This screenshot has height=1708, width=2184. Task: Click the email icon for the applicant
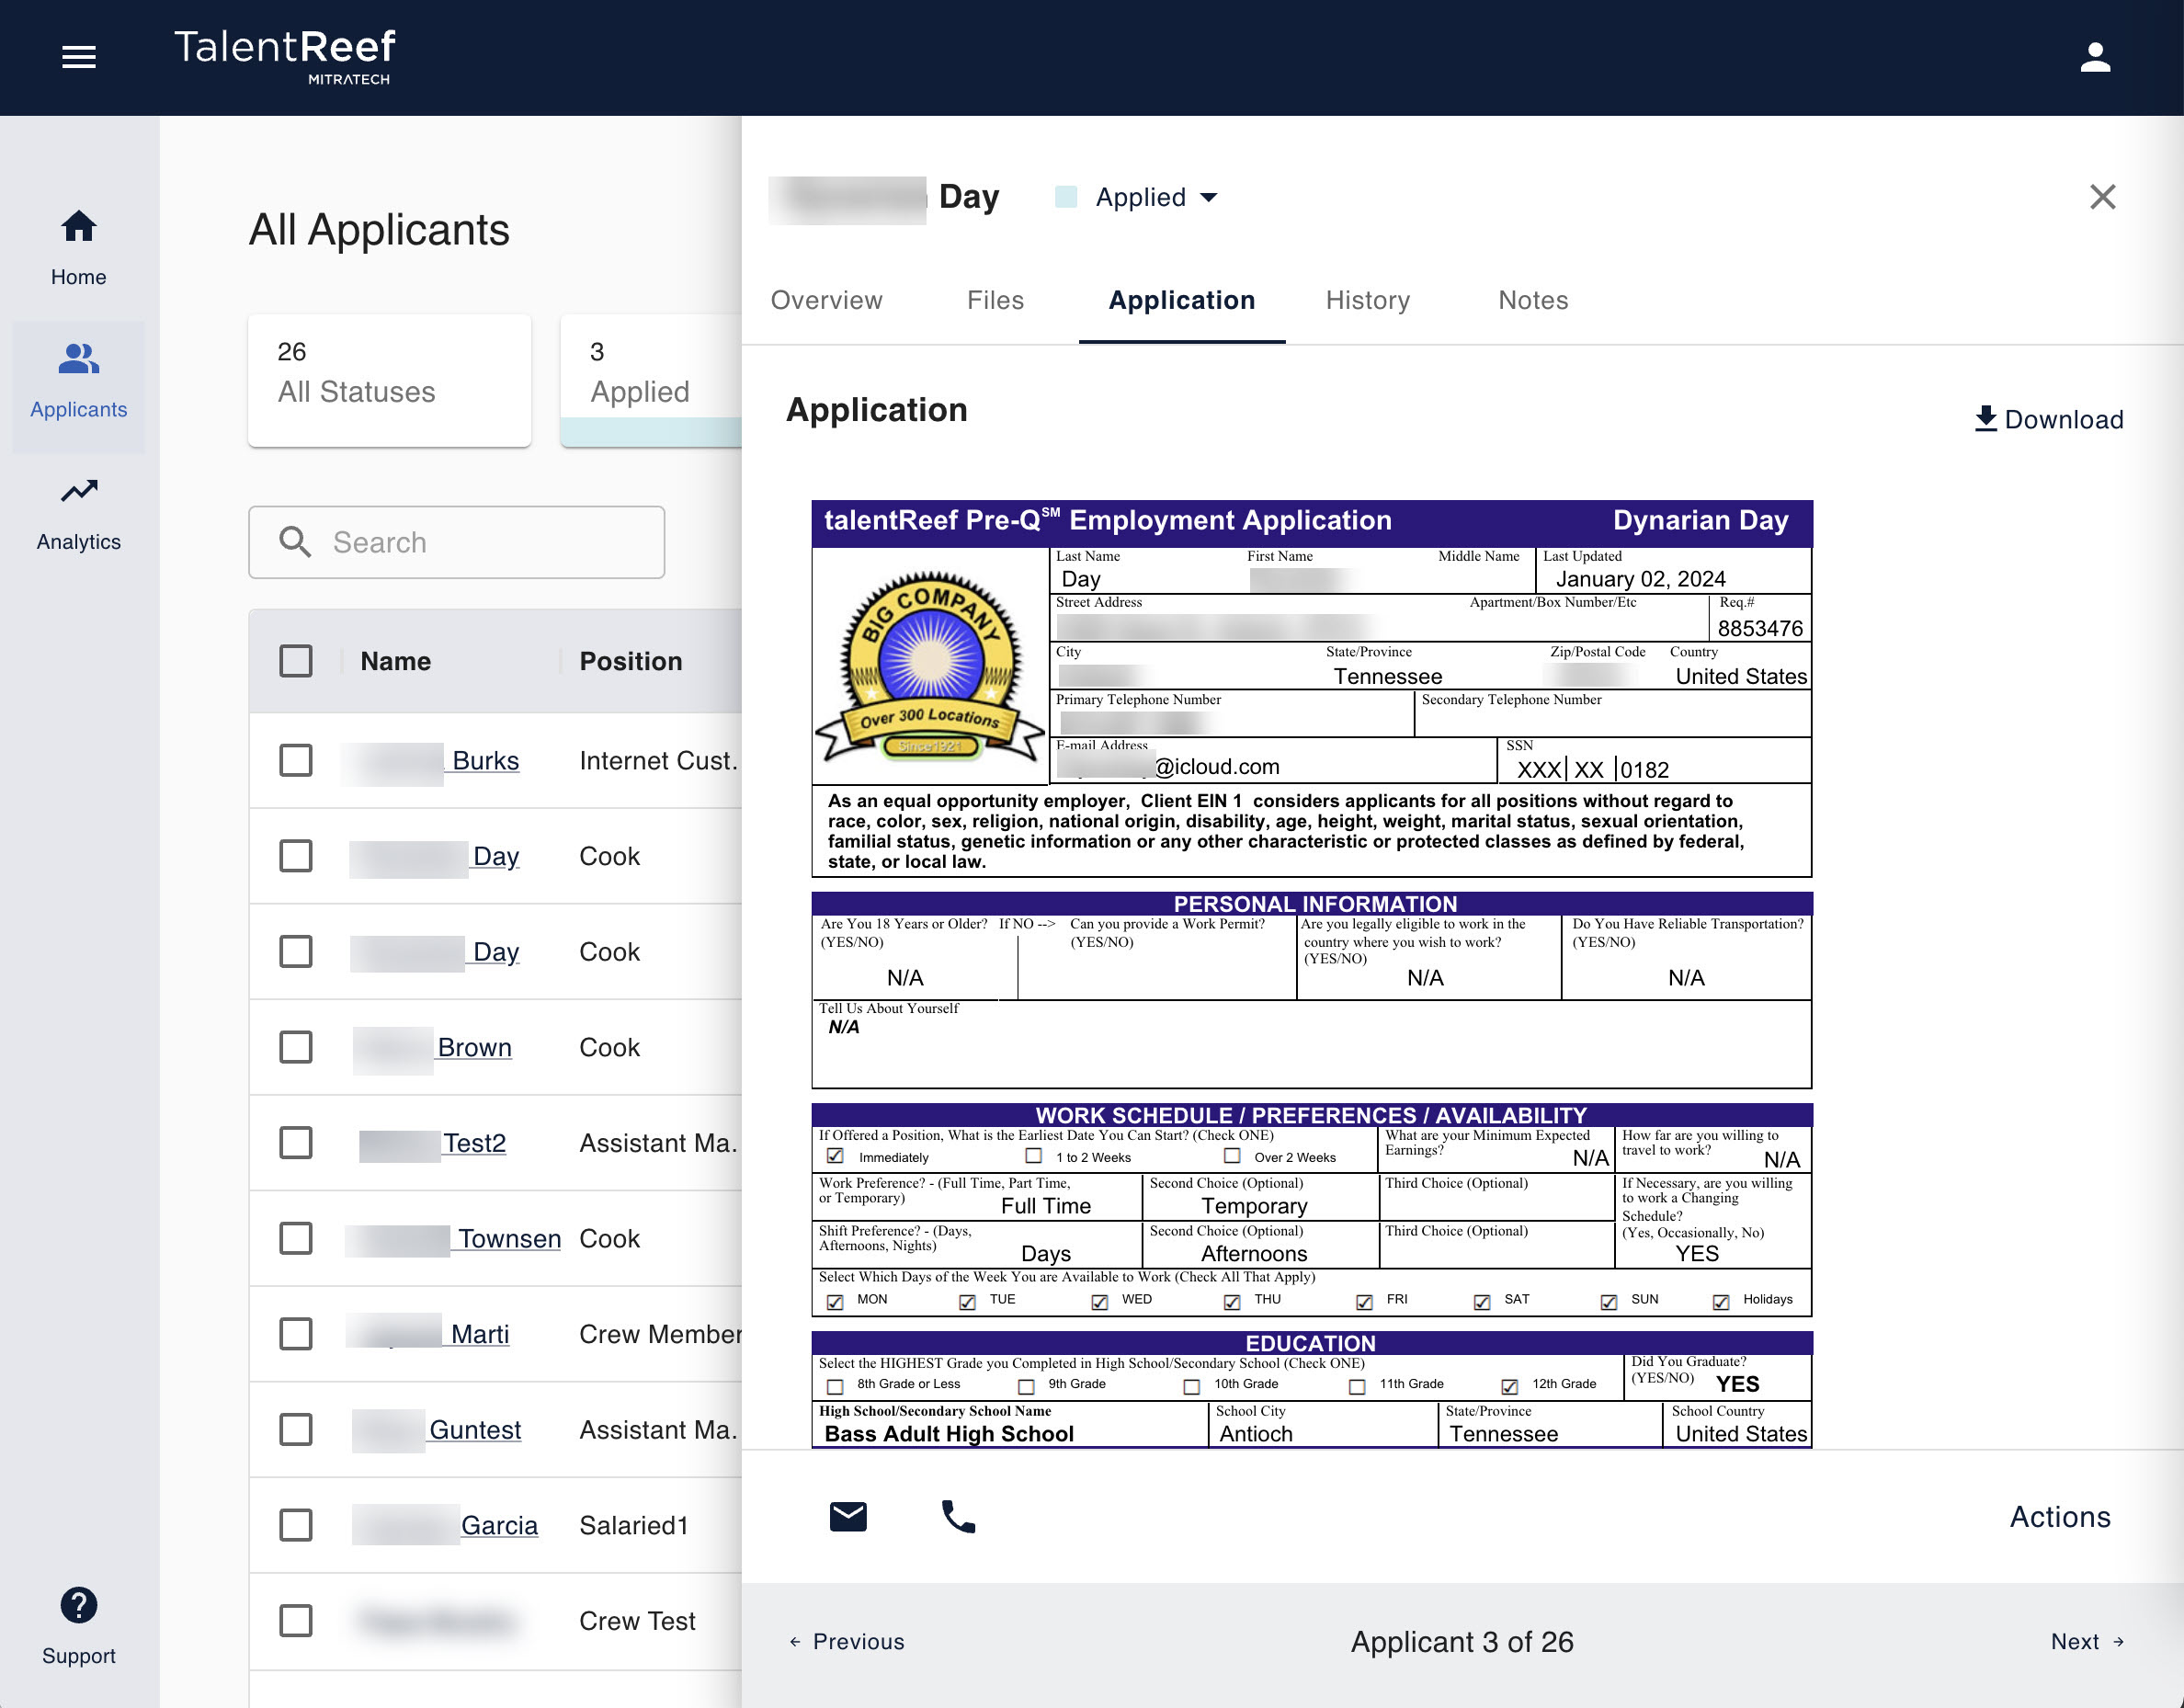[x=847, y=1517]
